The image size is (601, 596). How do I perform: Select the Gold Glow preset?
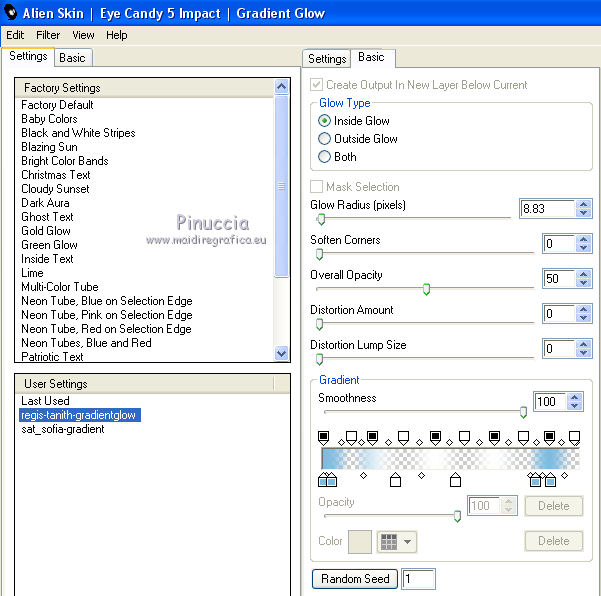point(46,231)
